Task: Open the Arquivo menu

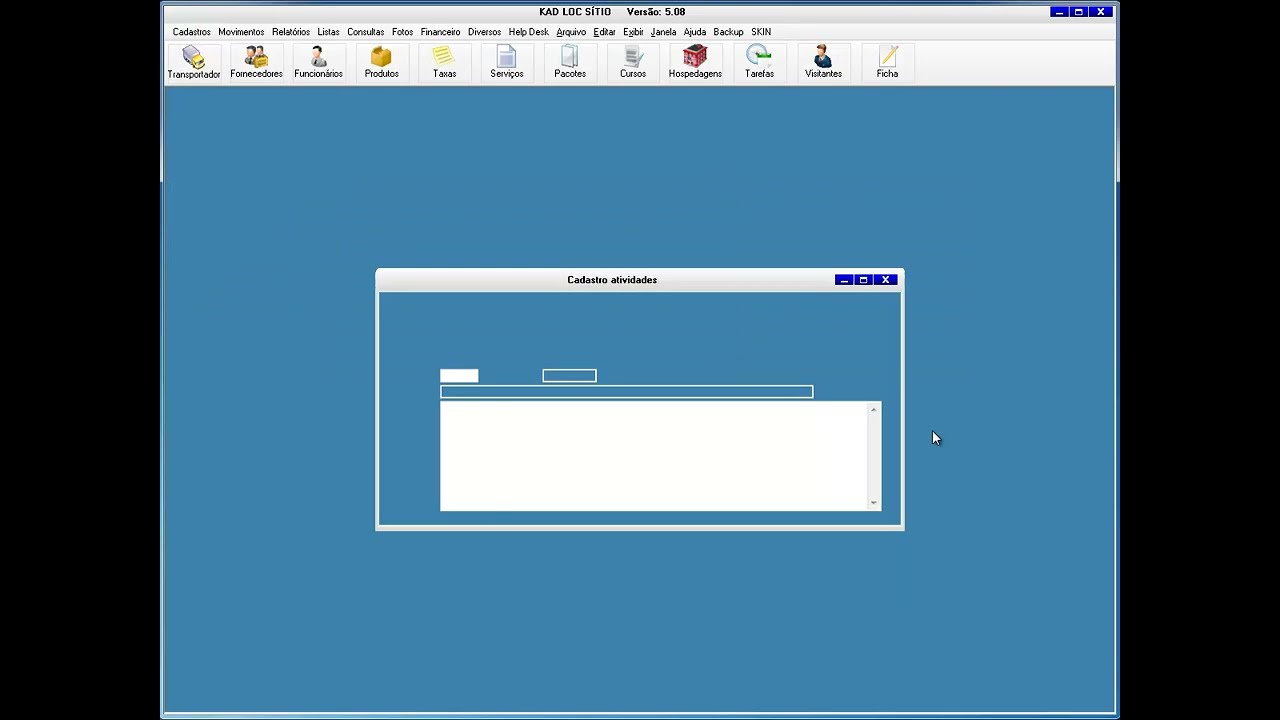Action: 571,32
